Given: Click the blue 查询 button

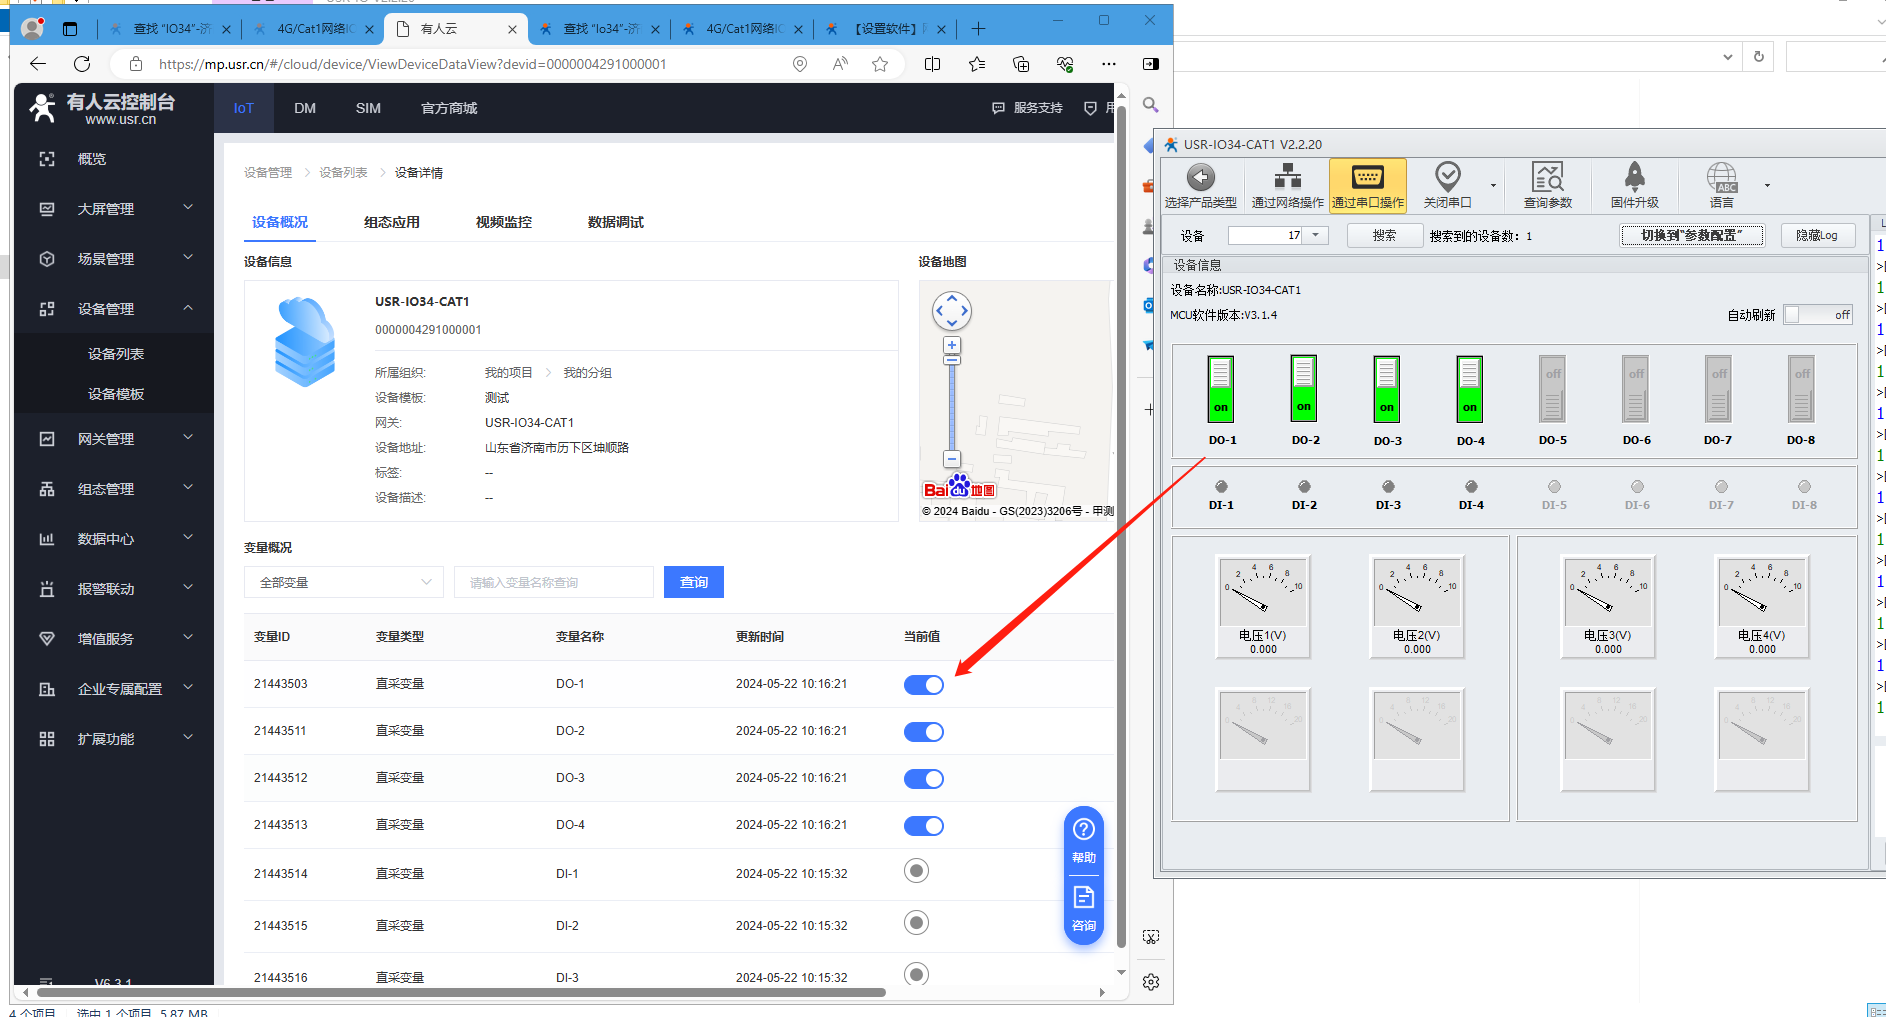Looking at the screenshot, I should point(693,582).
